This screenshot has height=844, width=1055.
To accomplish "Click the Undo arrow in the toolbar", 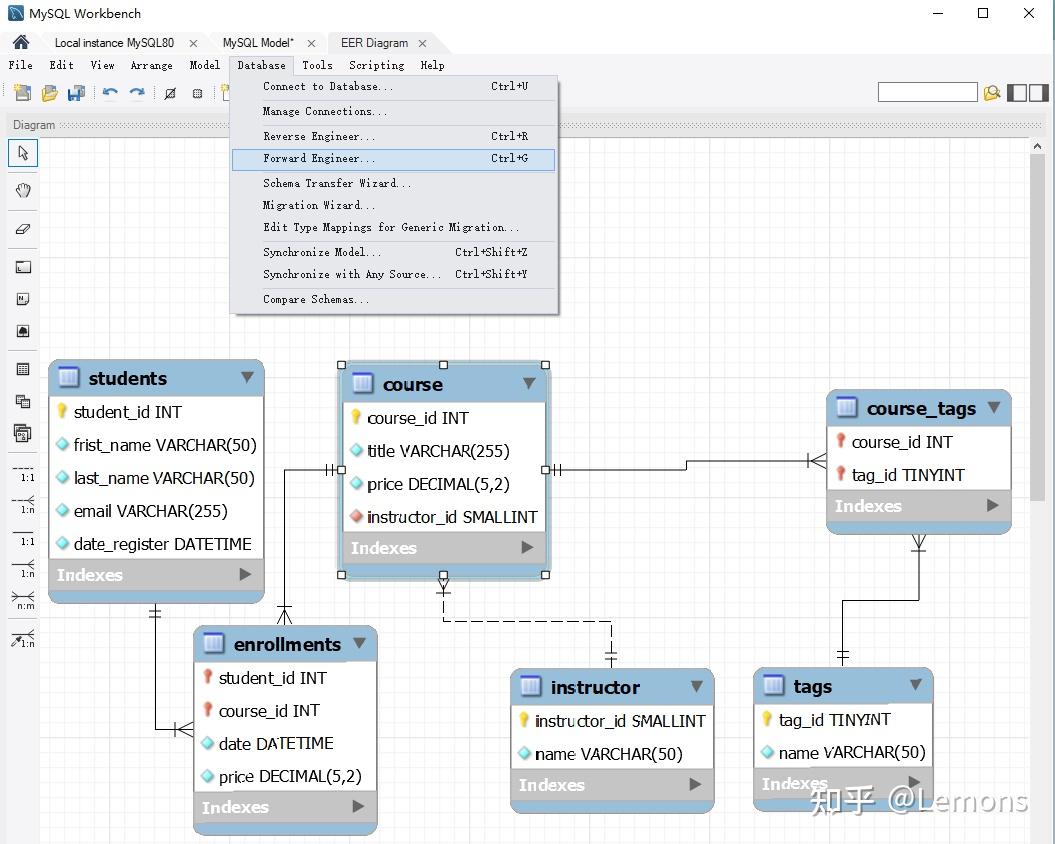I will (108, 92).
